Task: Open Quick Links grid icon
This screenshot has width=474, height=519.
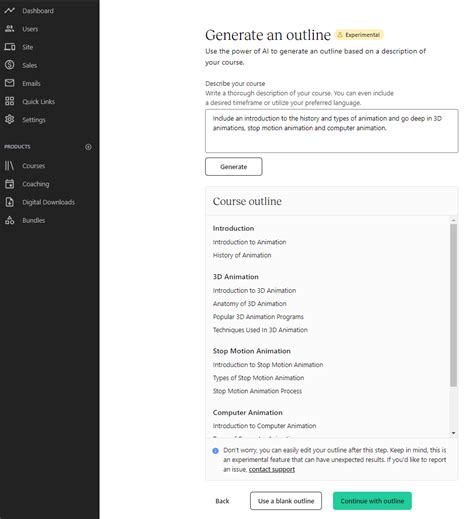Action: click(9, 101)
